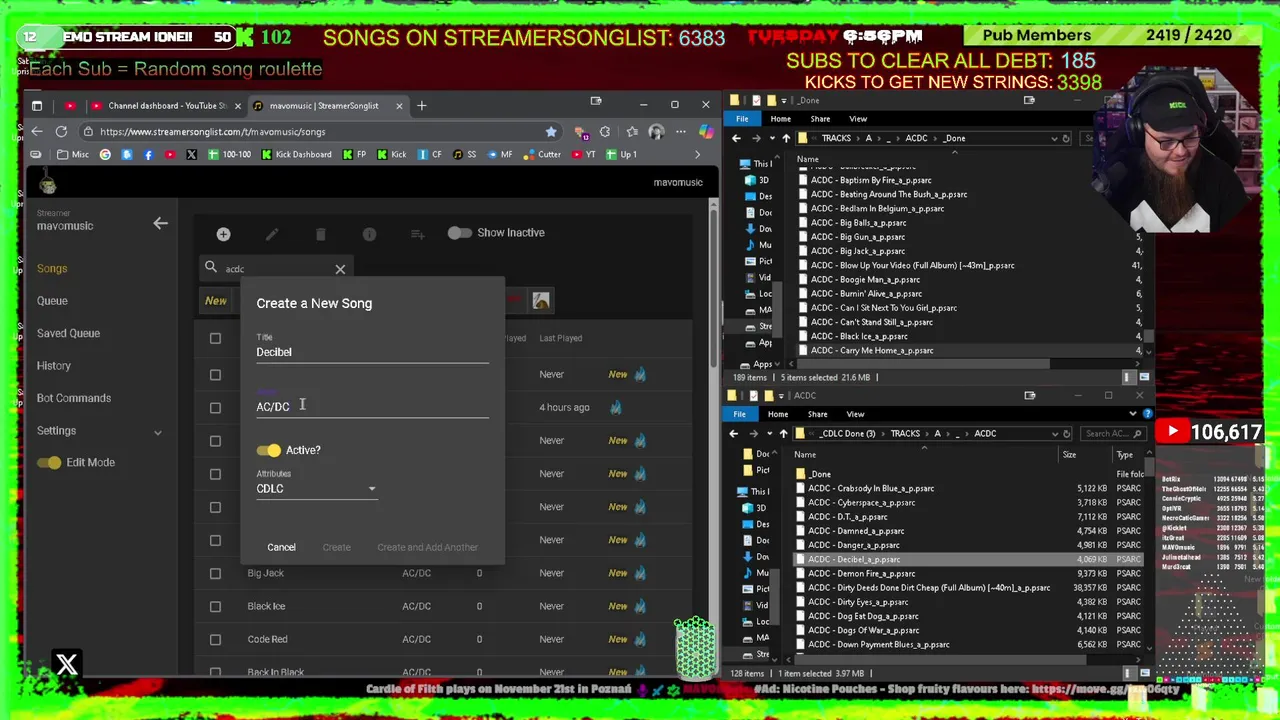Toggle the Edit Mode switch
The height and width of the screenshot is (720, 1280).
(49, 462)
